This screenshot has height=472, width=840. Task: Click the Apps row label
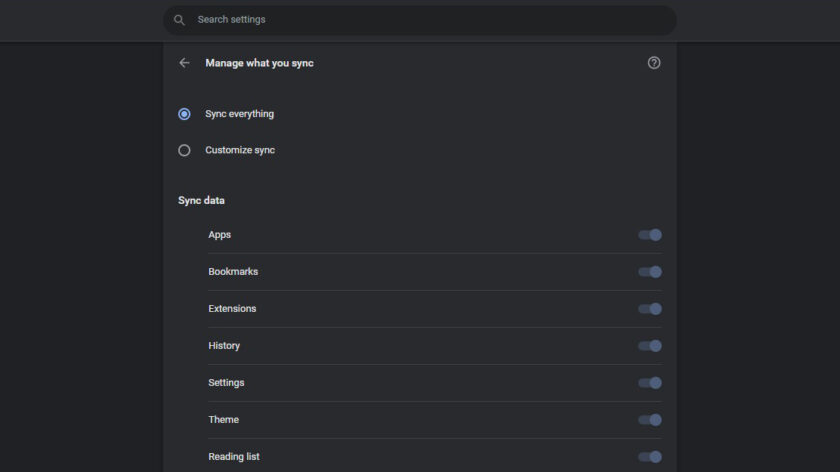coord(220,235)
